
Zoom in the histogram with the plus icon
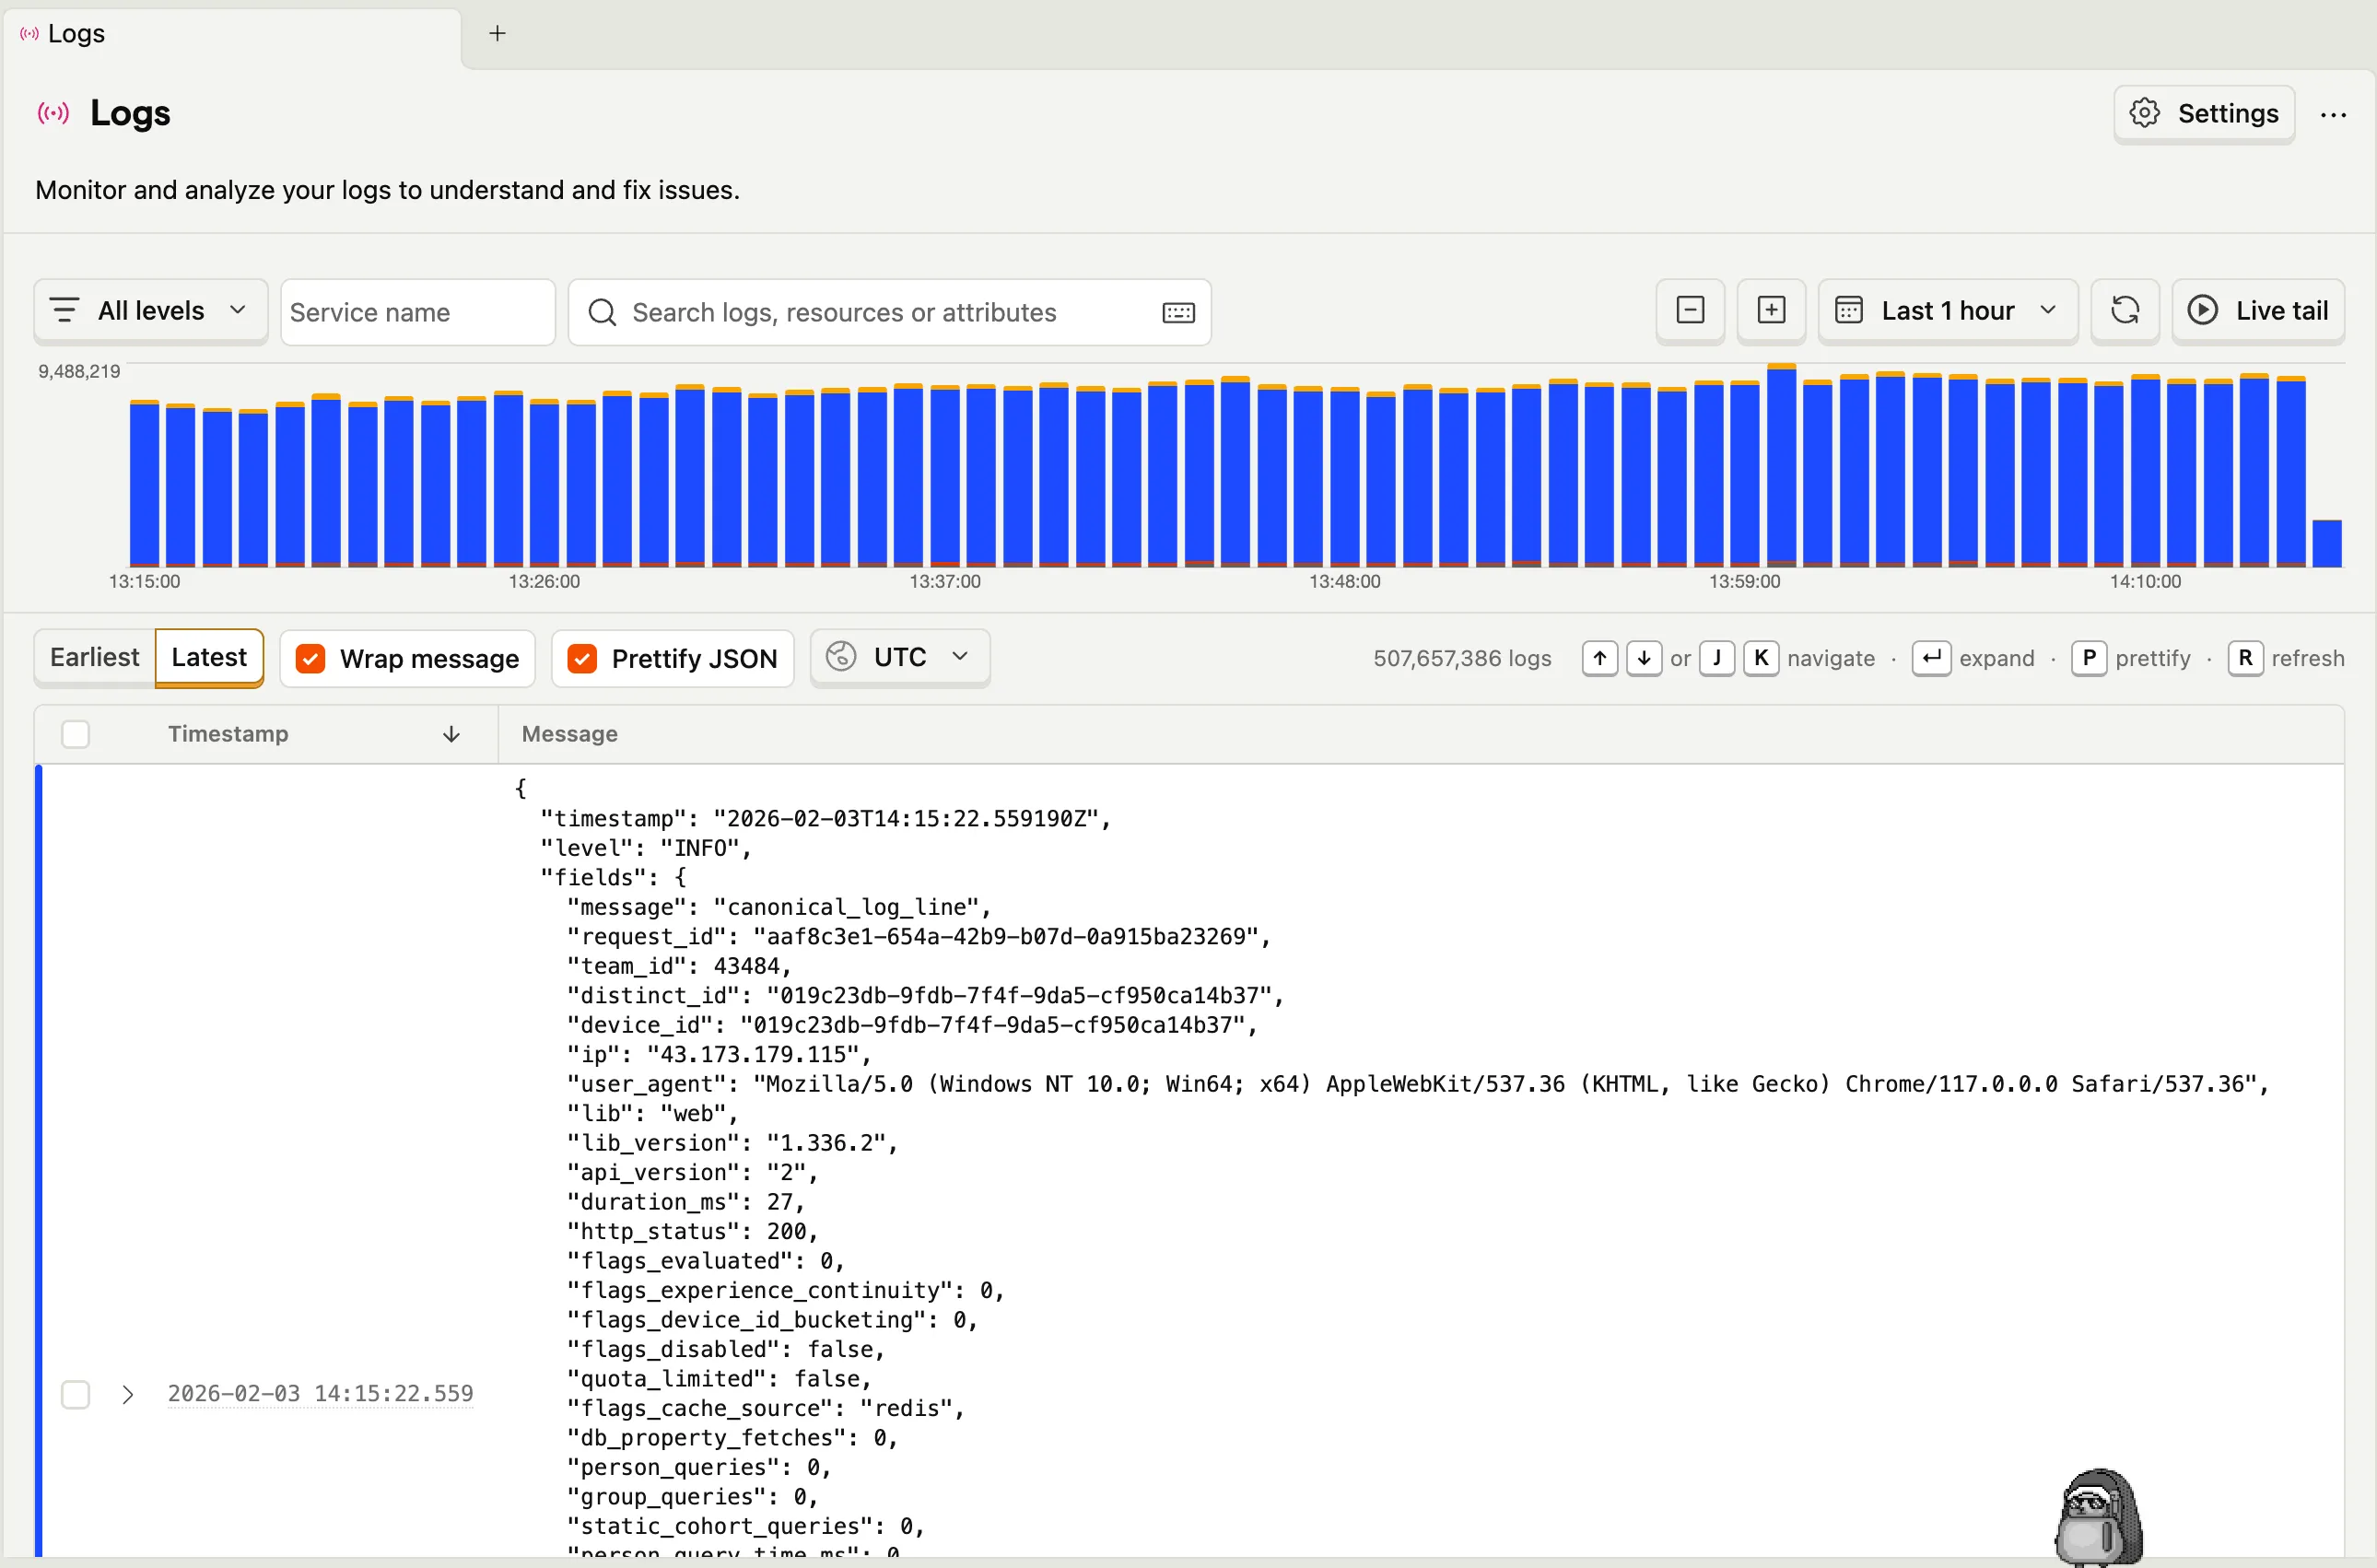click(x=1771, y=311)
